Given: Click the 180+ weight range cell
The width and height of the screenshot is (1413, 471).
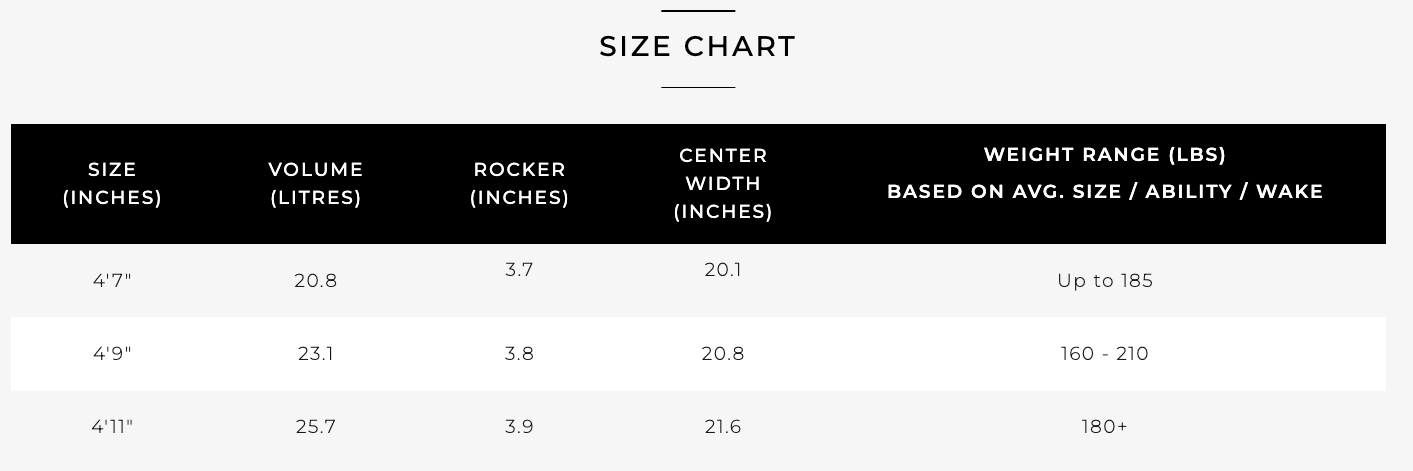Looking at the screenshot, I should 1105,427.
